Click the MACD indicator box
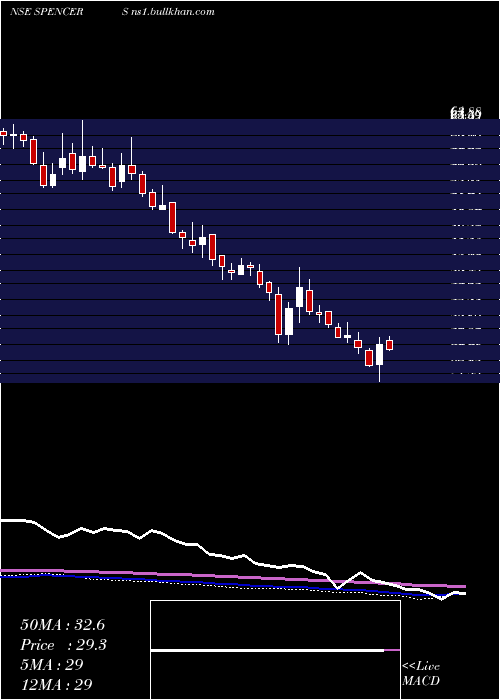The height and width of the screenshot is (700, 500). (x=275, y=650)
